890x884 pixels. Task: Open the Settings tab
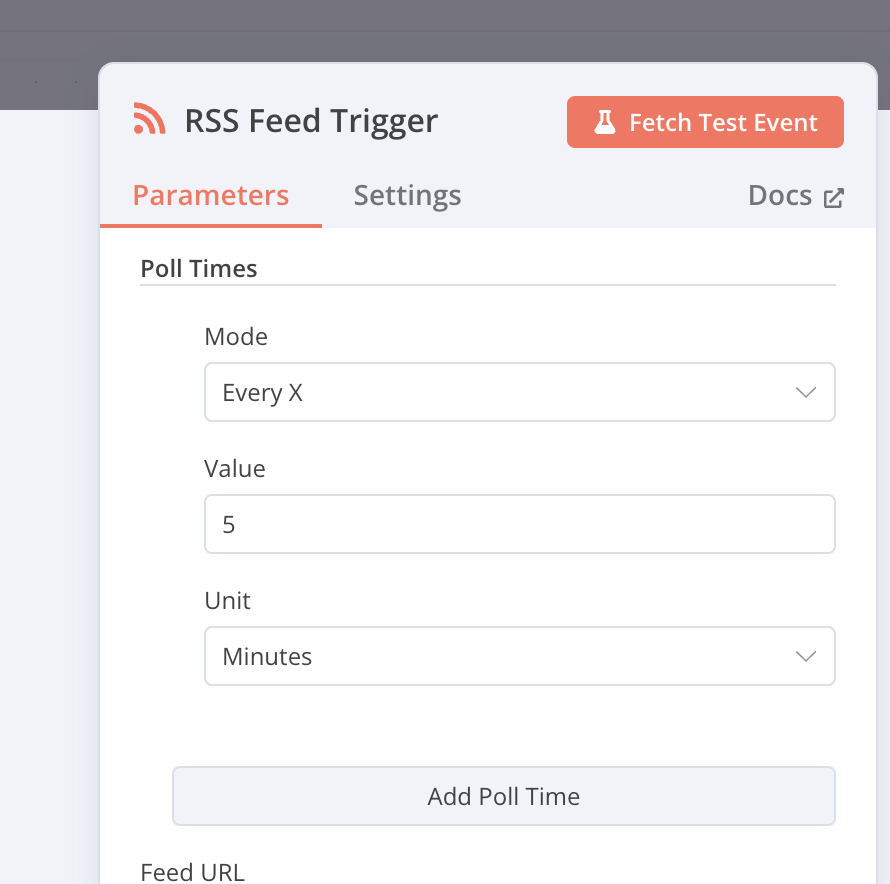click(x=407, y=195)
